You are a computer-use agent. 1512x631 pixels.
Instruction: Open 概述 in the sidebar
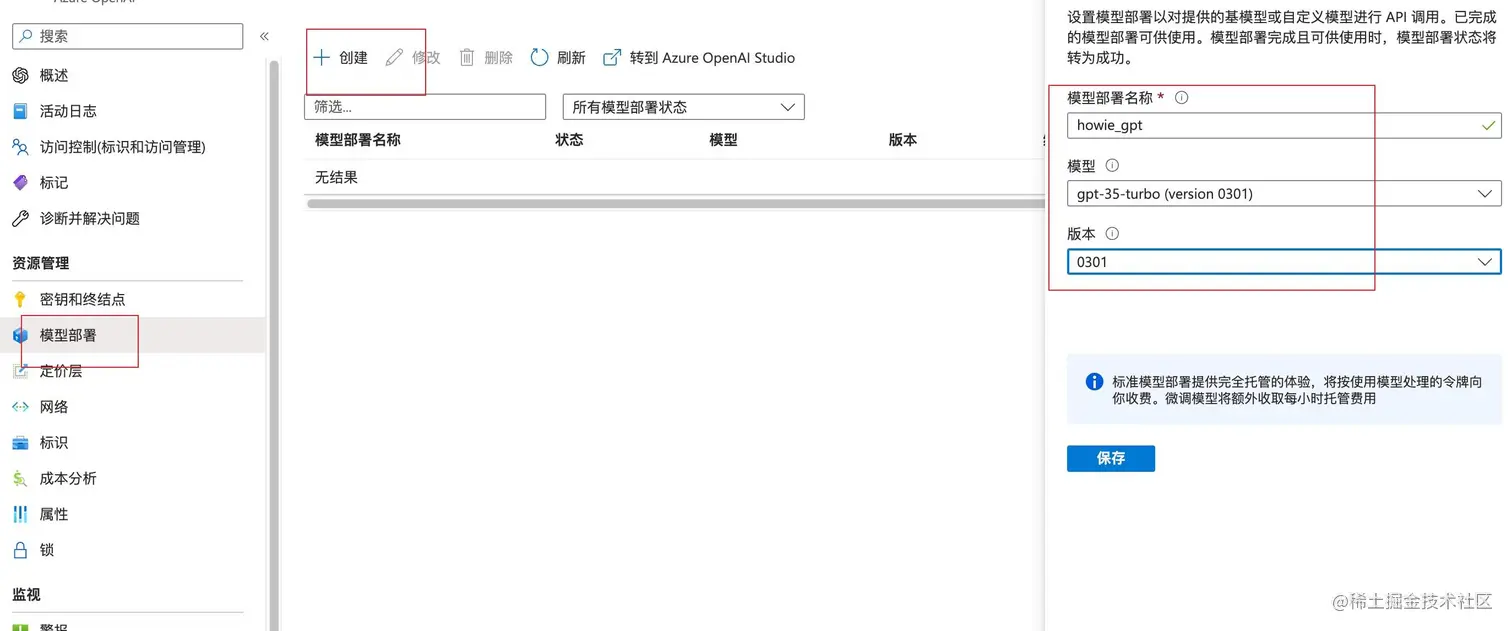(x=54, y=75)
